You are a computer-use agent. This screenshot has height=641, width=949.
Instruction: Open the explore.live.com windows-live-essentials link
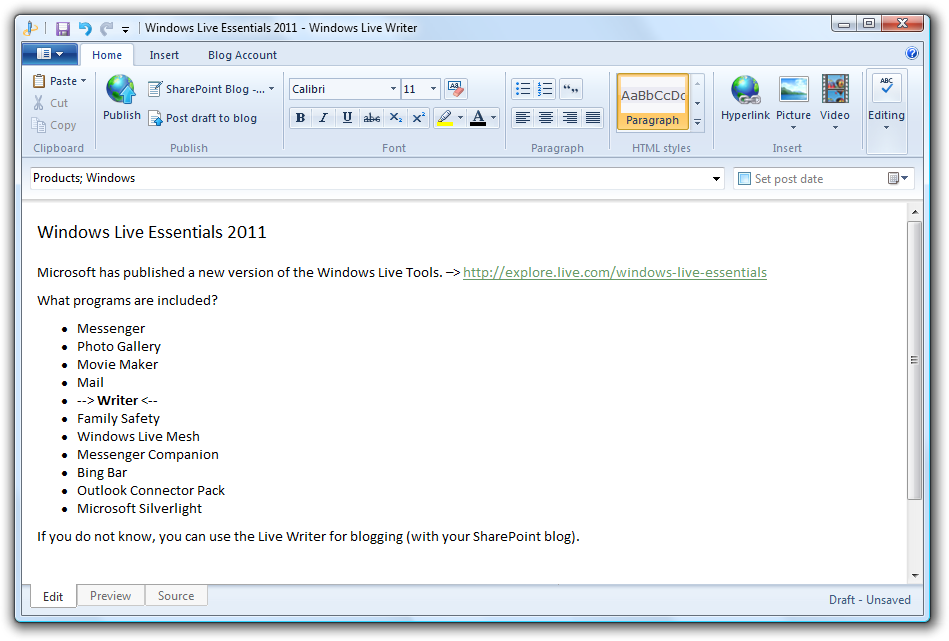click(x=615, y=272)
